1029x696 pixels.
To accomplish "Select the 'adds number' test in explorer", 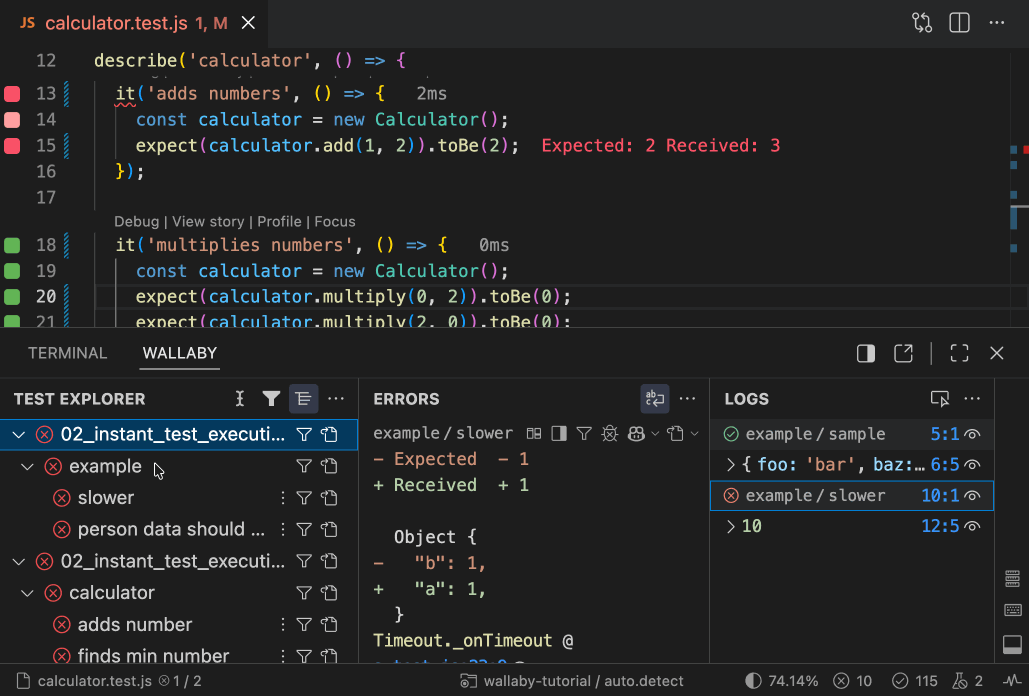I will tap(134, 625).
